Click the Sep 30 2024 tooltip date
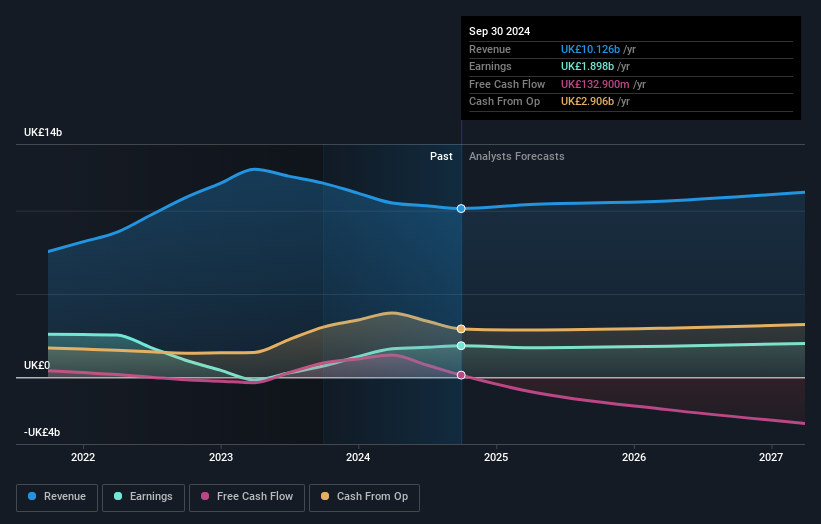Screen dimensions: 821x524 (x=500, y=31)
